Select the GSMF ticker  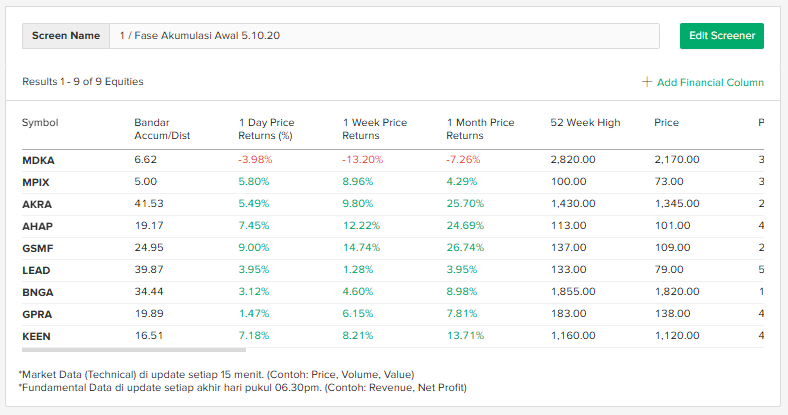click(x=38, y=248)
